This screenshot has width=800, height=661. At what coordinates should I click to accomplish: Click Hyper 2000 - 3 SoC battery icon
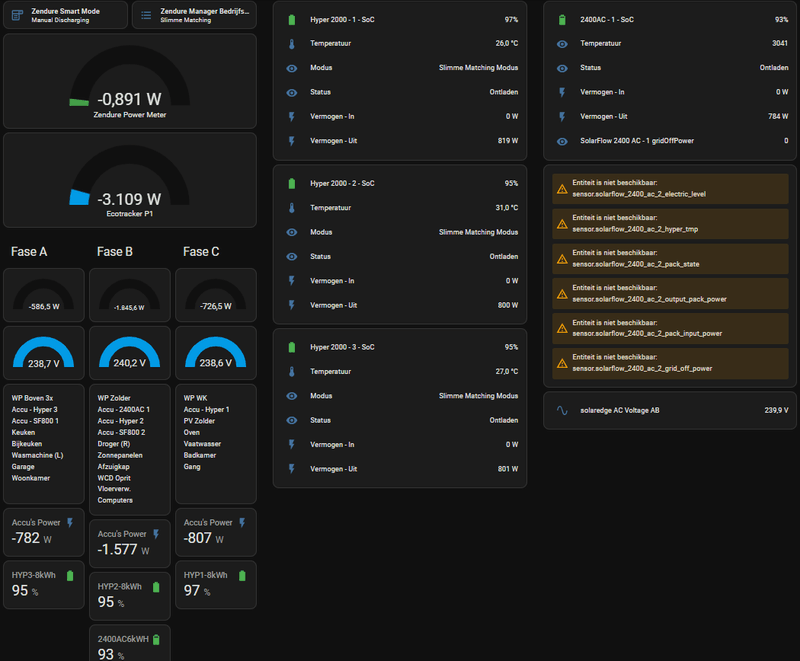tap(292, 347)
